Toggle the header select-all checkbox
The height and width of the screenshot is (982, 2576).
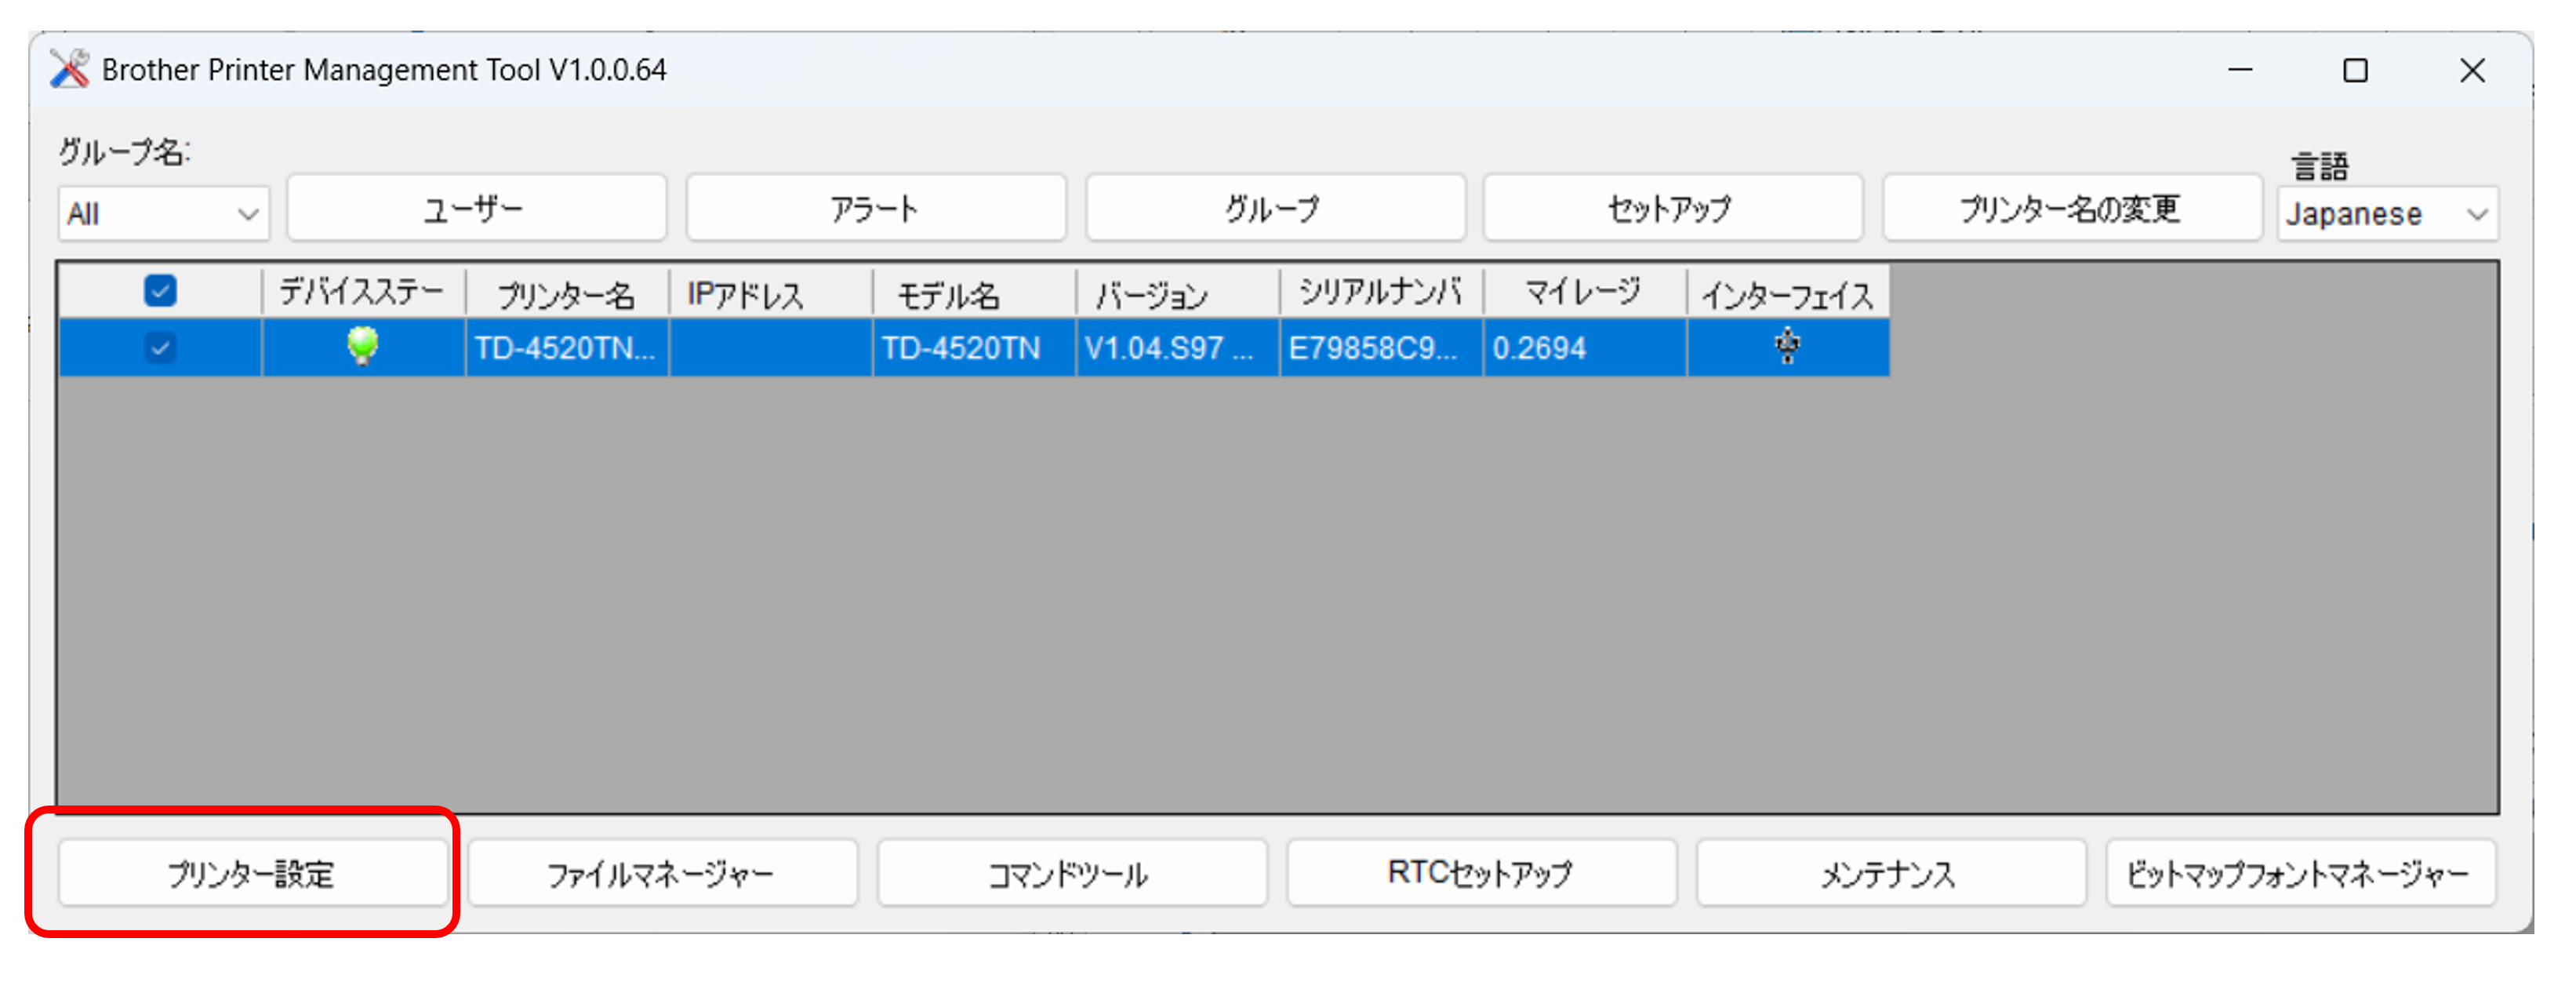click(x=160, y=291)
